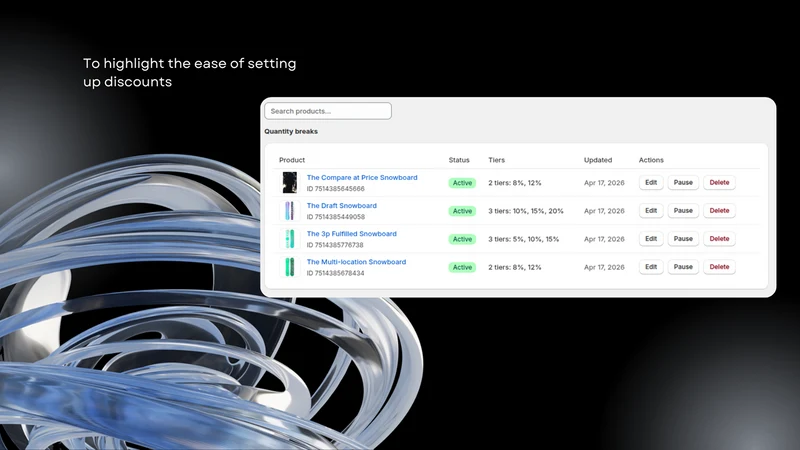Click '2 tiers: 8%, 12%' for Multi-location Snowboard

pos(515,267)
